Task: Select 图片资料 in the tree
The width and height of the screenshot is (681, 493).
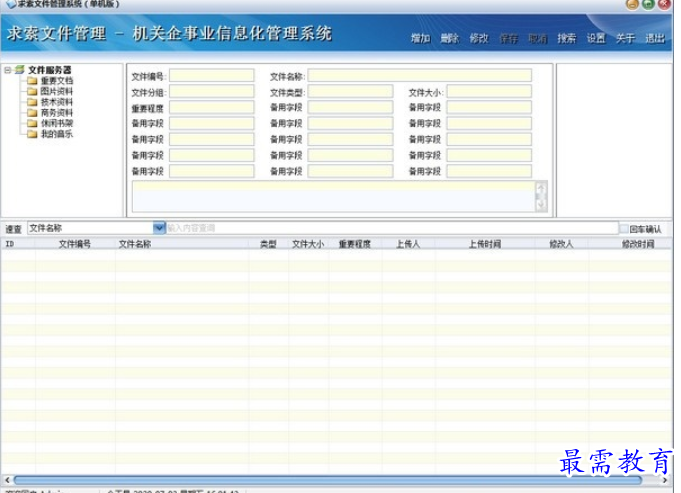Action: 57,91
